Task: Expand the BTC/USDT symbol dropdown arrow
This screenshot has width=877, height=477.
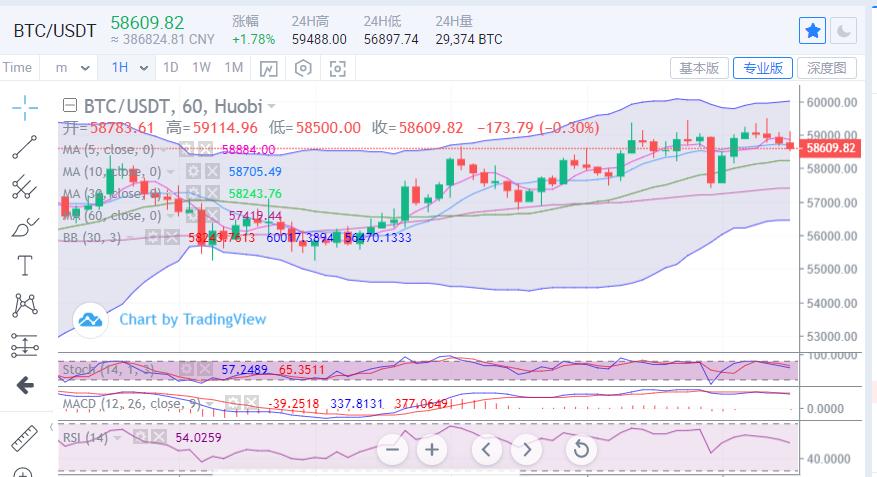Action: 272,106
